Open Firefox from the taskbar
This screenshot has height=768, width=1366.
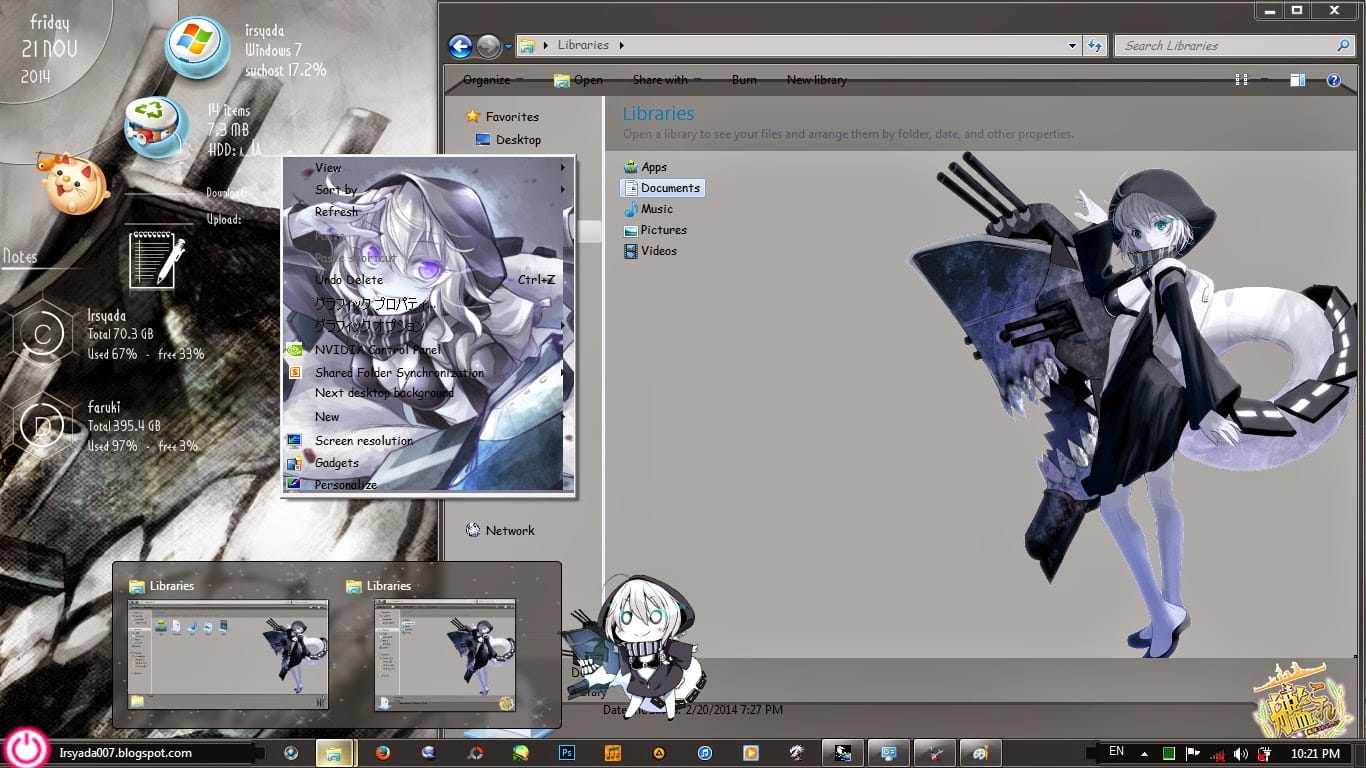pyautogui.click(x=382, y=753)
